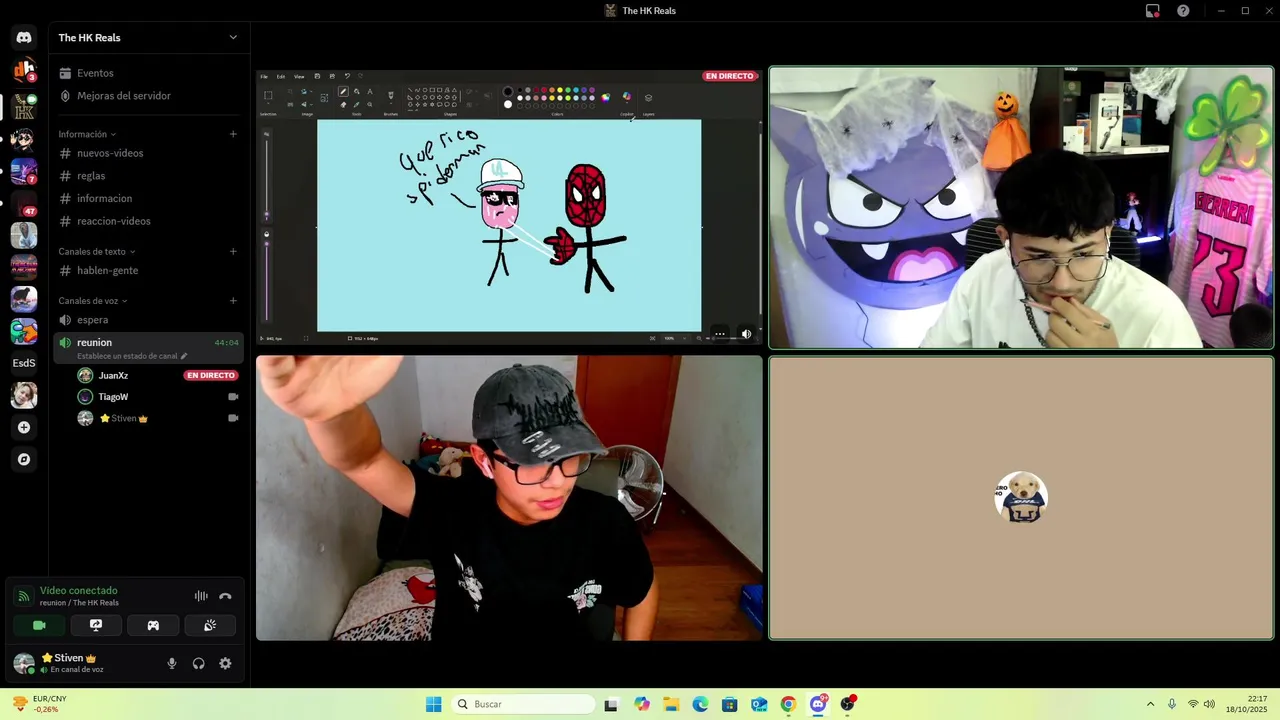Screen dimensions: 1280x720
Task: Open the Discover servers compass icon
Action: (24, 459)
